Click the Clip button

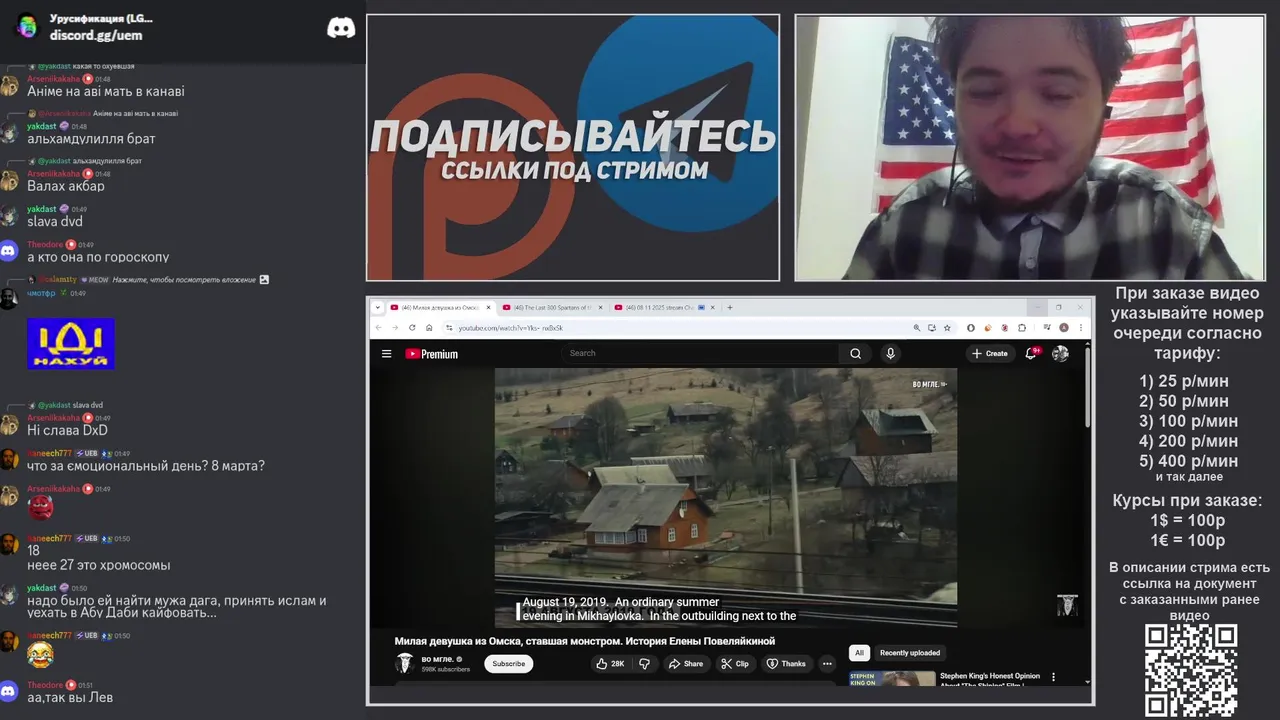point(734,663)
